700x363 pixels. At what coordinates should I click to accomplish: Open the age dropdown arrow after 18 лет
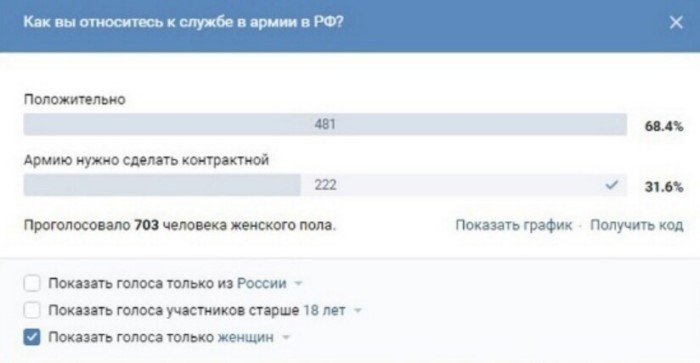tap(358, 310)
